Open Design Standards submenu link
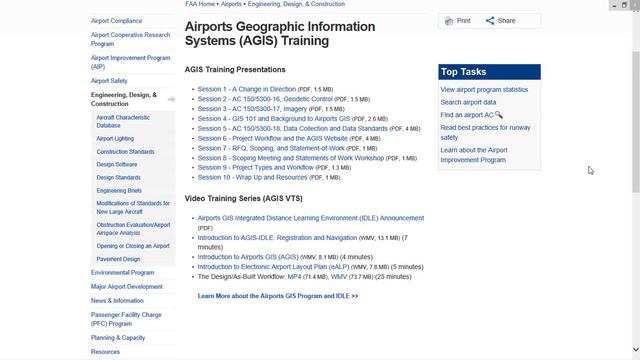The image size is (640, 360). coord(118,178)
